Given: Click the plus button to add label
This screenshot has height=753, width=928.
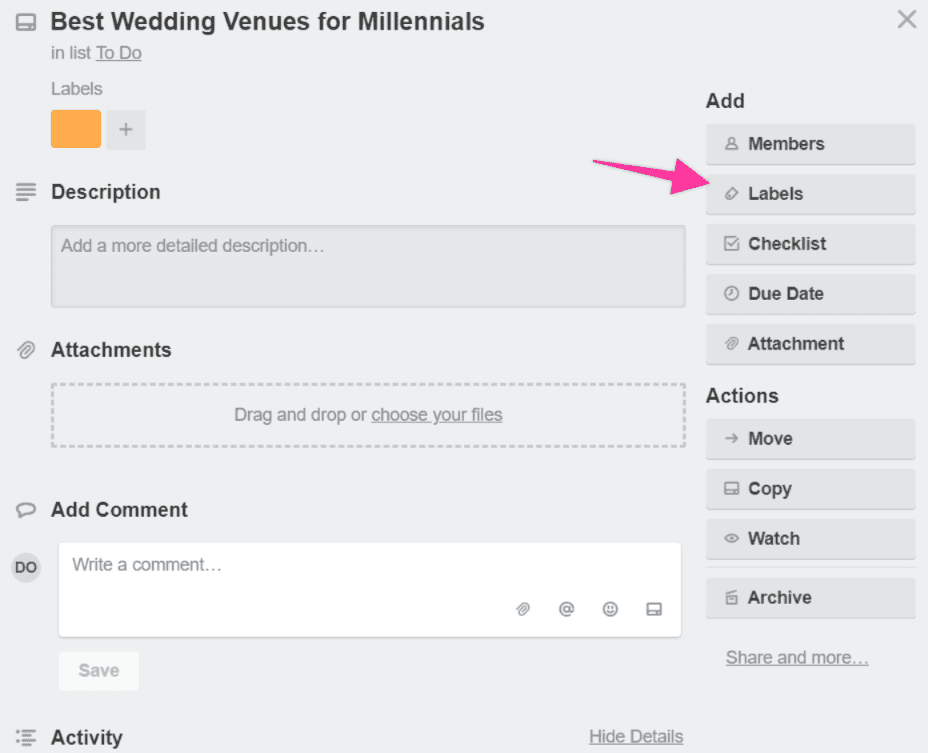Looking at the screenshot, I should tap(126, 129).
